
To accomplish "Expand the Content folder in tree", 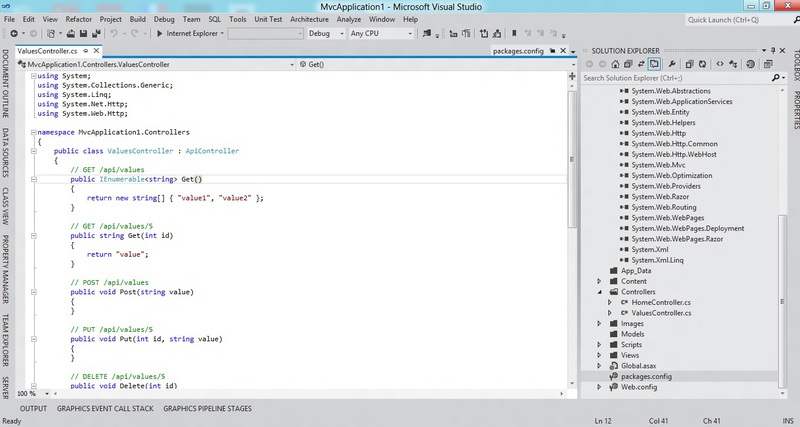I will pos(599,281).
